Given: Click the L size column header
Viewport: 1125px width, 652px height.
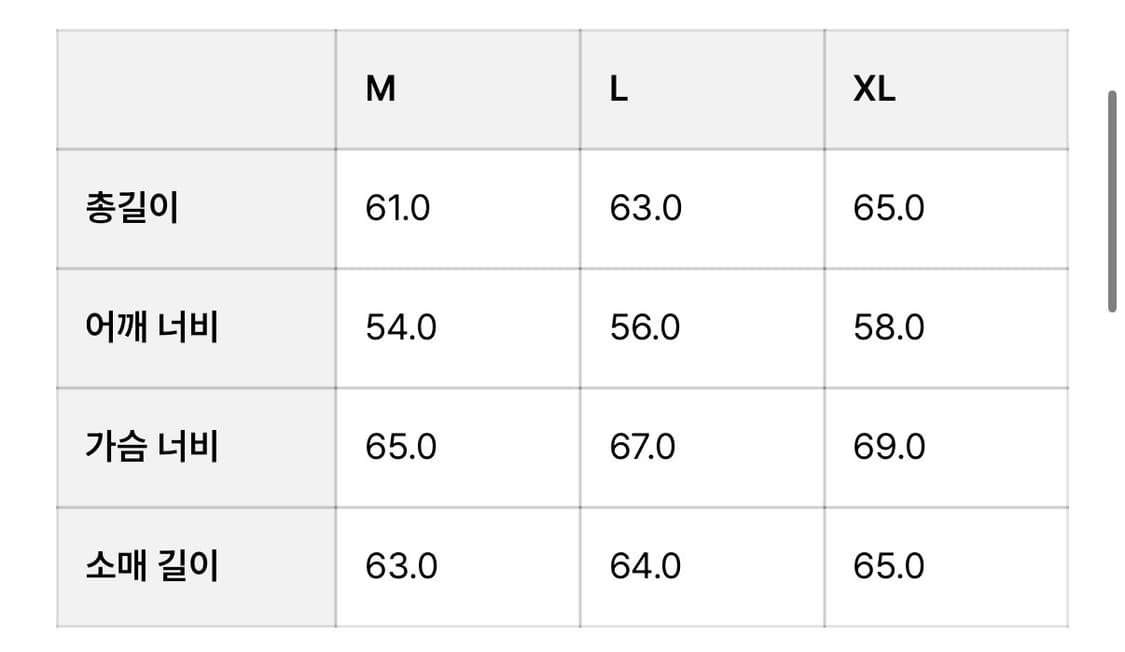Looking at the screenshot, I should tap(619, 90).
